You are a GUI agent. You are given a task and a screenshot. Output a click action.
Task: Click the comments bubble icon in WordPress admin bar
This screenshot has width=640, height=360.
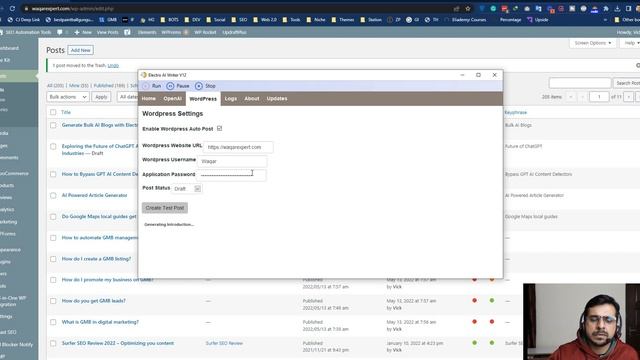[60, 32]
